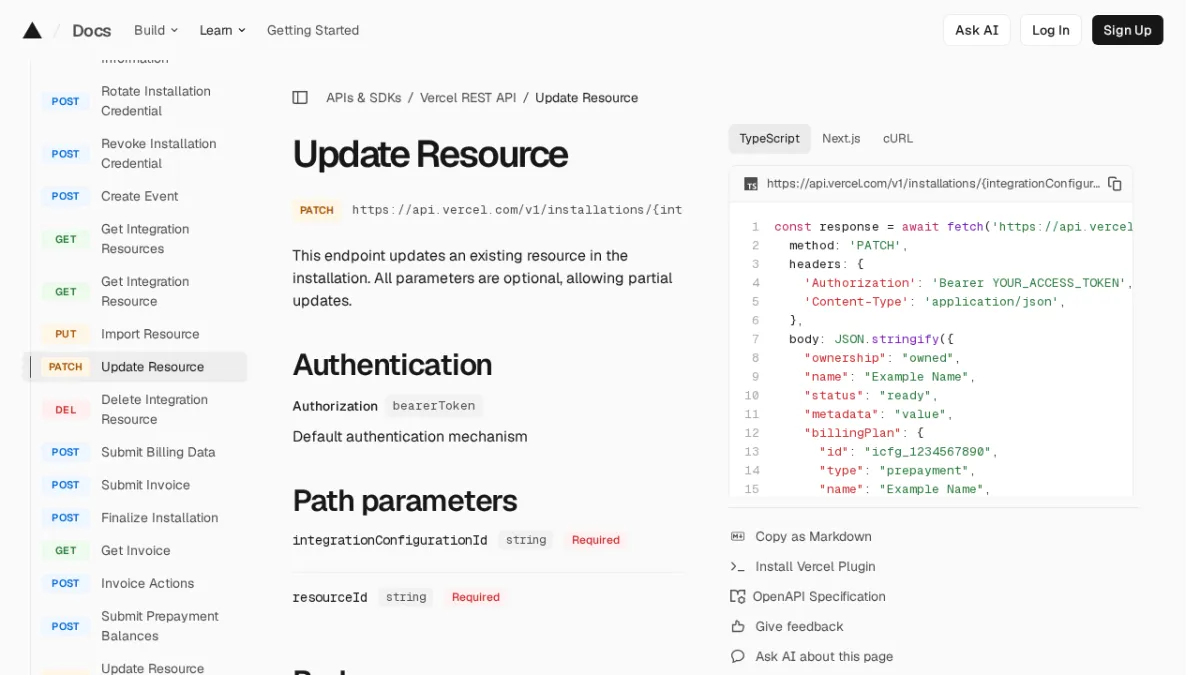Open the Getting Started nav item

click(x=313, y=30)
